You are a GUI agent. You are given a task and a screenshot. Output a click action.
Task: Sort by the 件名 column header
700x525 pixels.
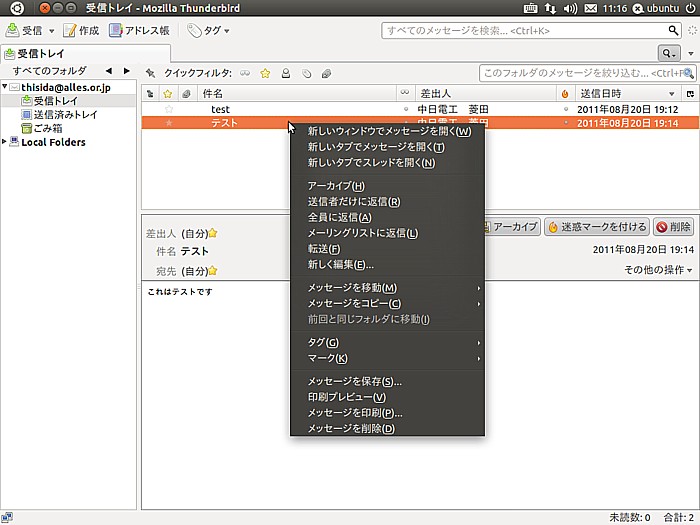click(297, 94)
